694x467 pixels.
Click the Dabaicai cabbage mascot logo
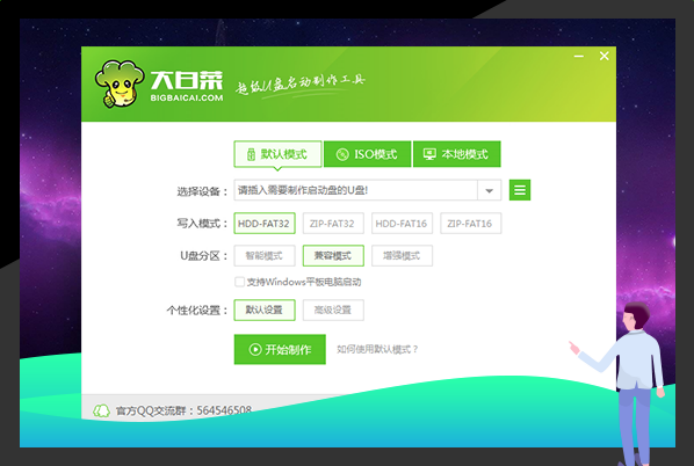tap(119, 85)
